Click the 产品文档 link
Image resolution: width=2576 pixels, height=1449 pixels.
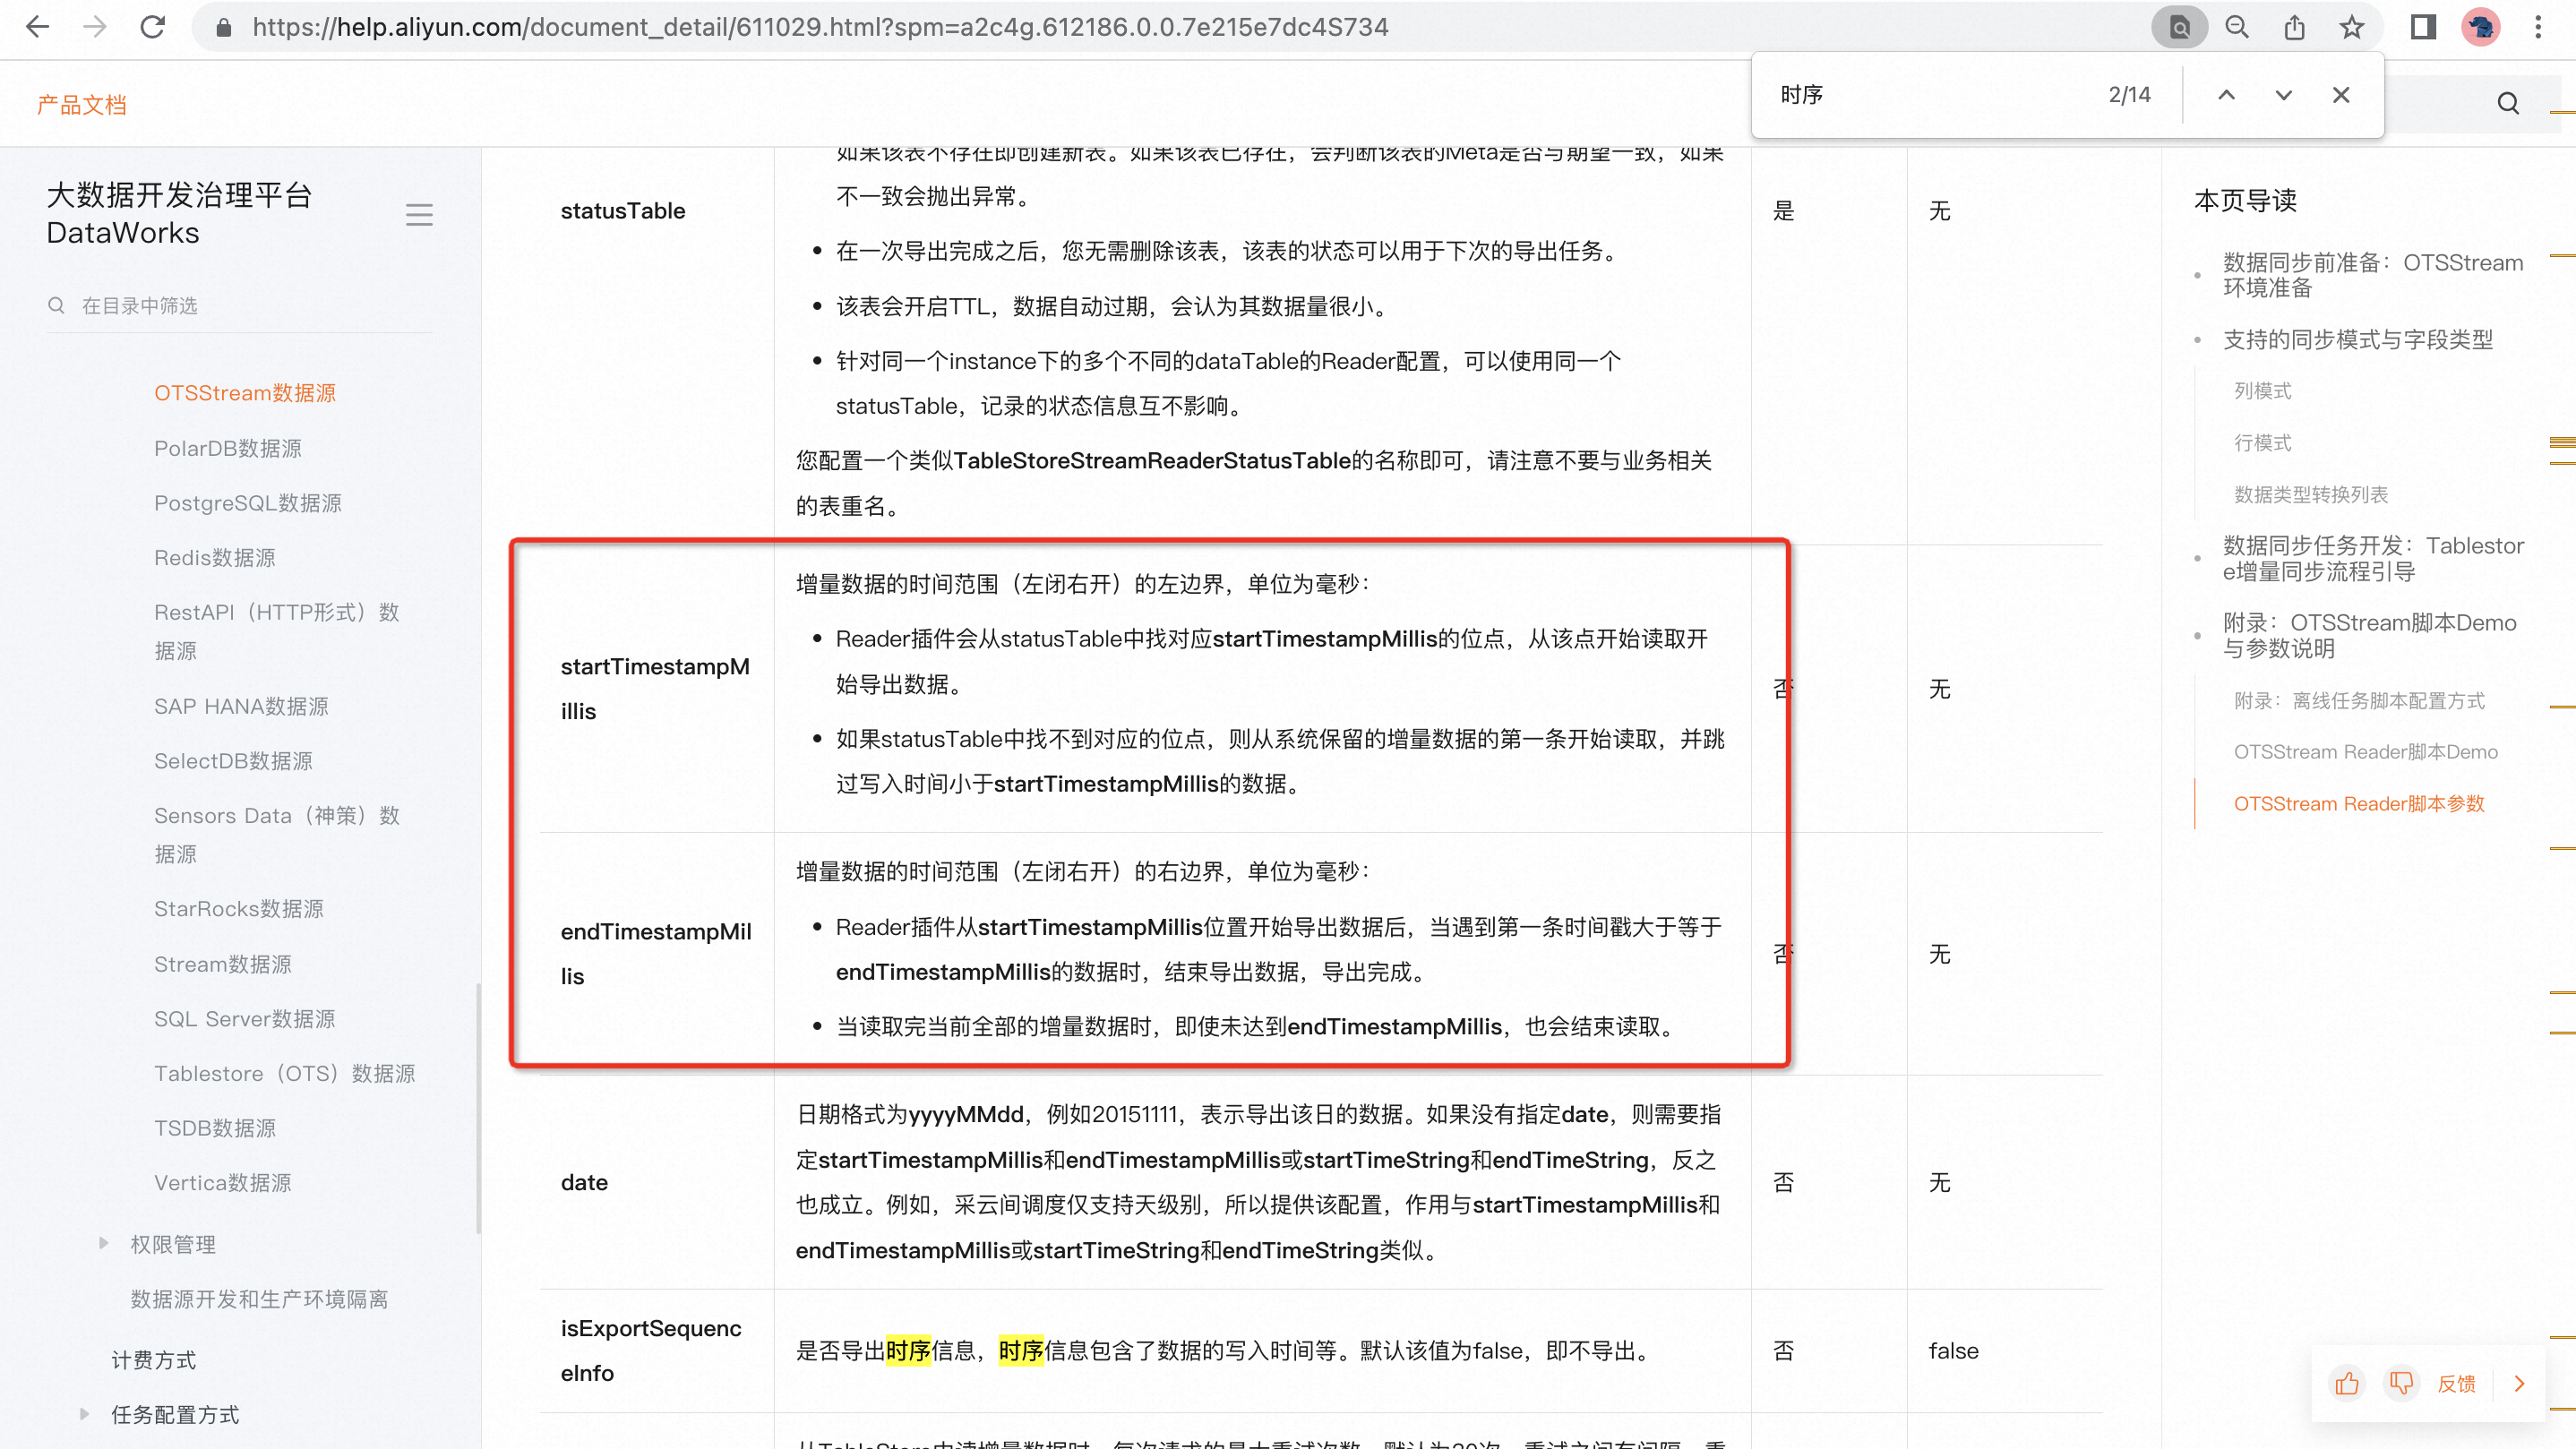[82, 104]
